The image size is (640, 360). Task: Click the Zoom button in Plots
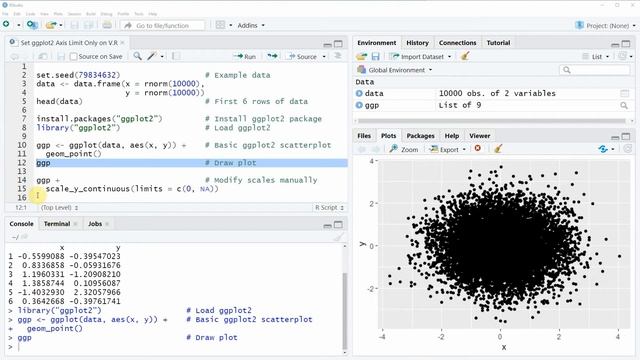[404, 149]
